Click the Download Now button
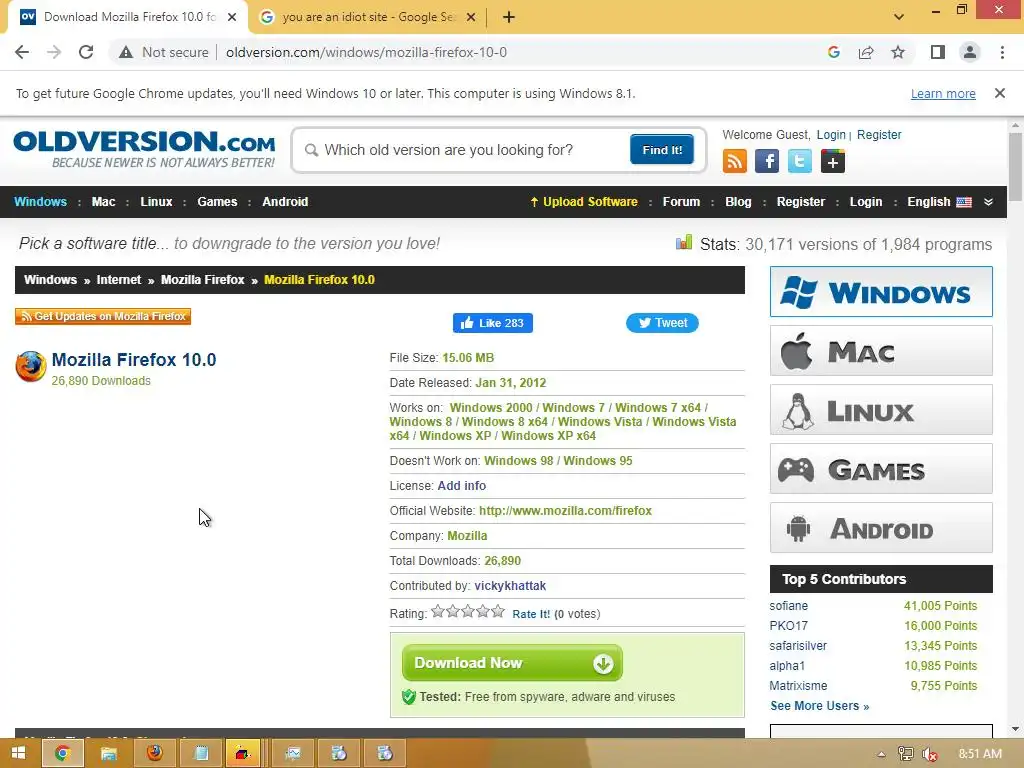Viewport: 1024px width, 768px height. (512, 663)
